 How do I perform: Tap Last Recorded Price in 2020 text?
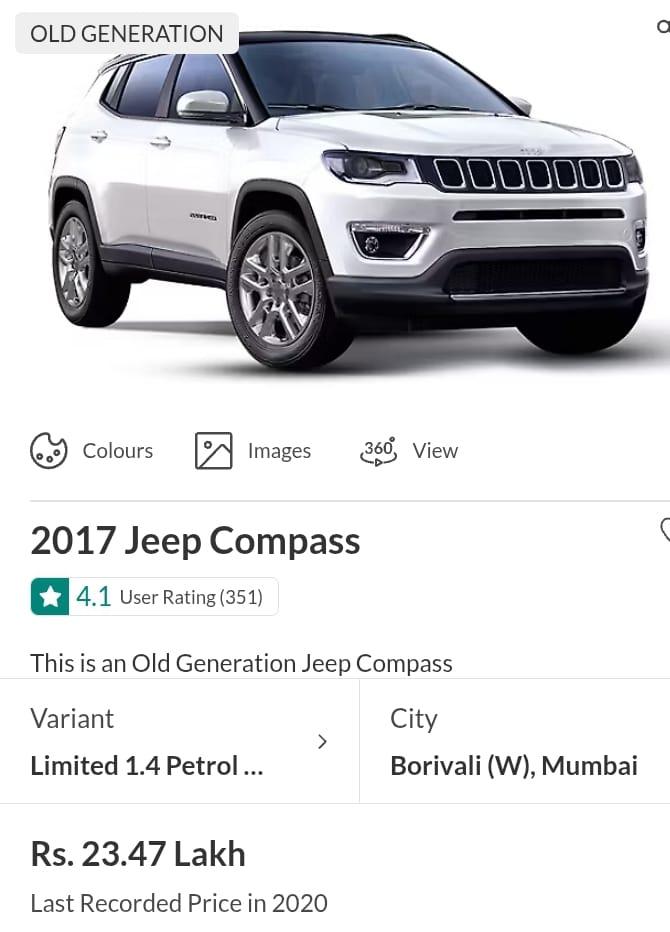tap(179, 903)
